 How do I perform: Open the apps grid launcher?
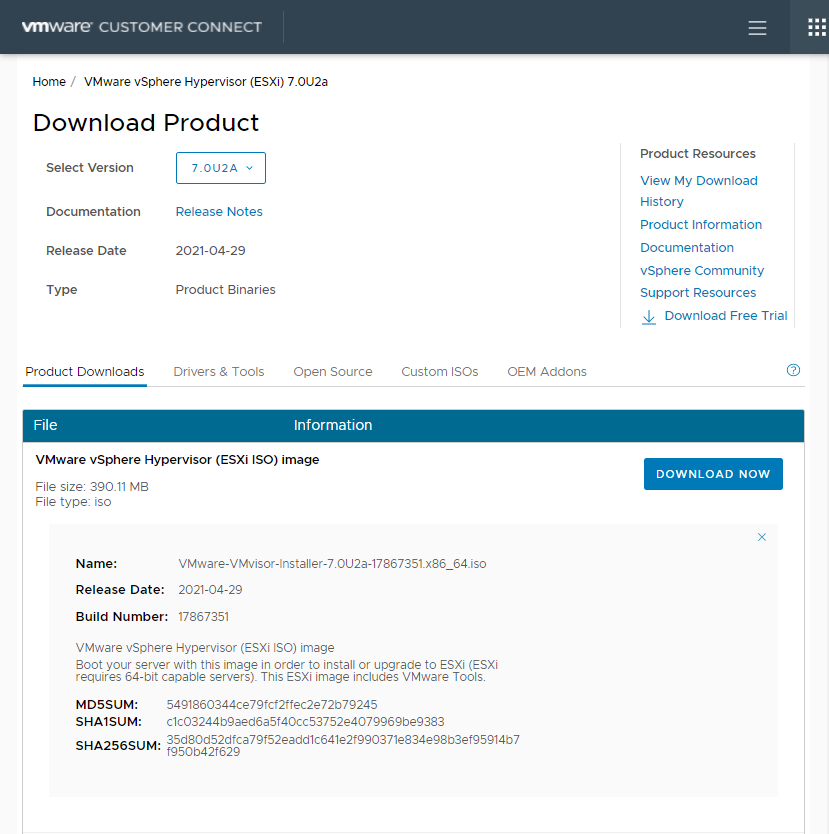tap(817, 27)
